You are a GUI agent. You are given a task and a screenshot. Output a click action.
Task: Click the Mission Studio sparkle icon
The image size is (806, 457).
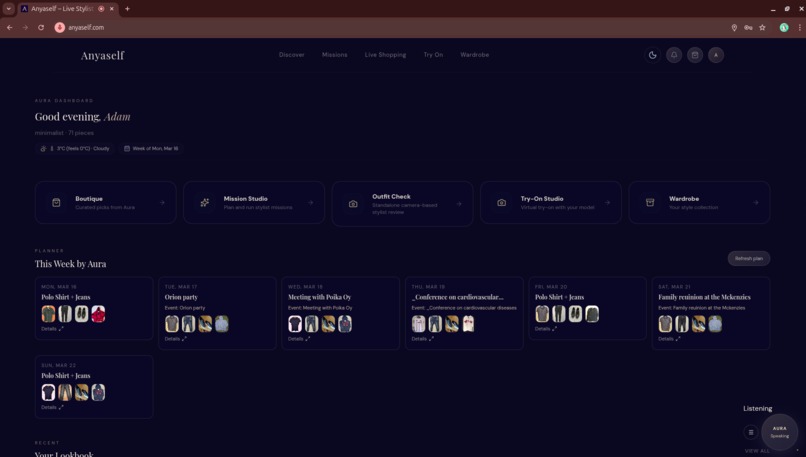[205, 203]
